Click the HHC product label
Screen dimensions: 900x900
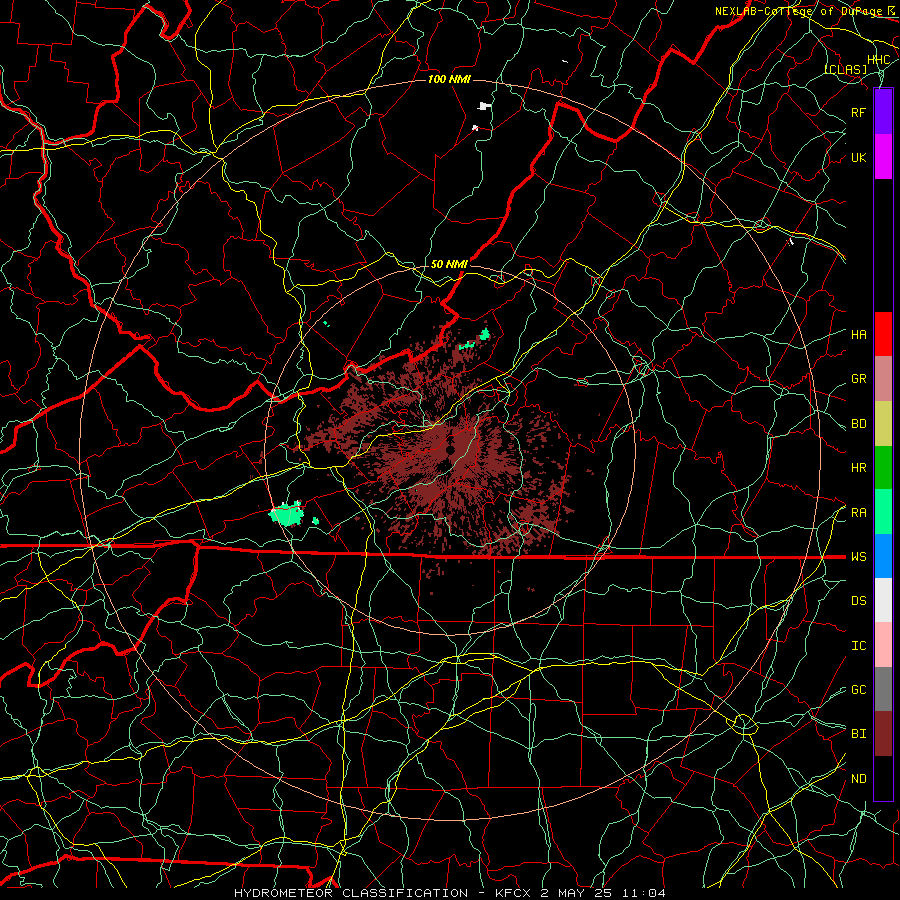(878, 60)
